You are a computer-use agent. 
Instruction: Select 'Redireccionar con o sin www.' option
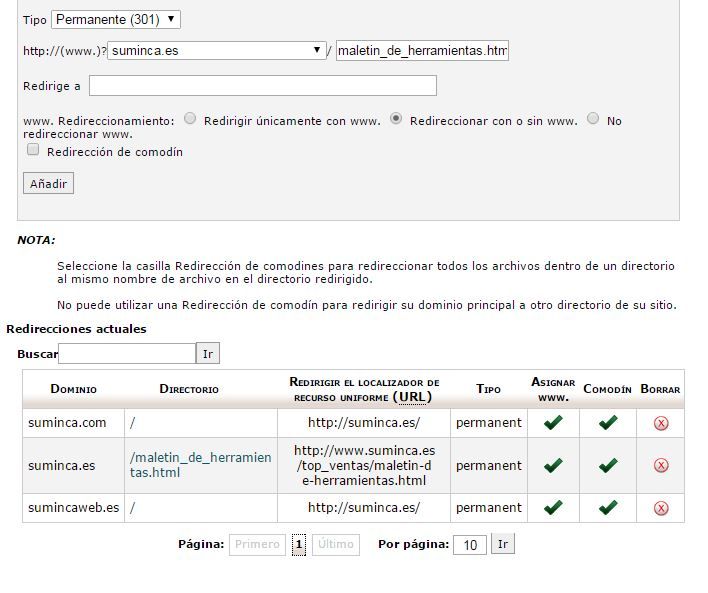pos(396,118)
